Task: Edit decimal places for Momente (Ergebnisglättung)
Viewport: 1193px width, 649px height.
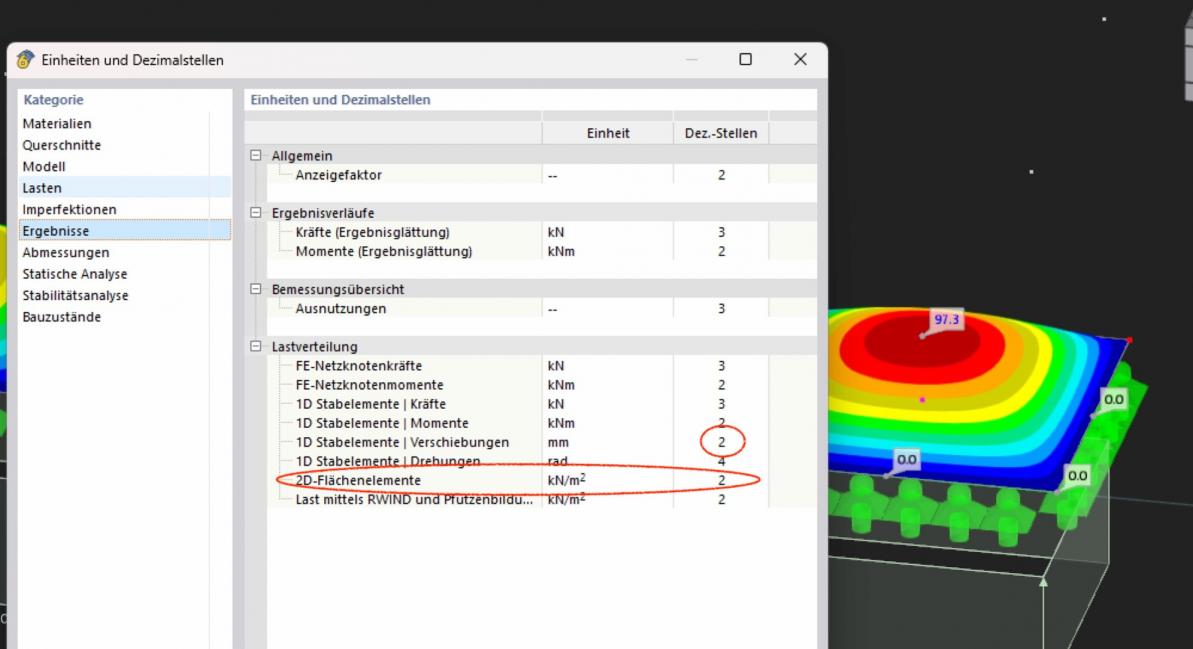Action: tap(721, 251)
